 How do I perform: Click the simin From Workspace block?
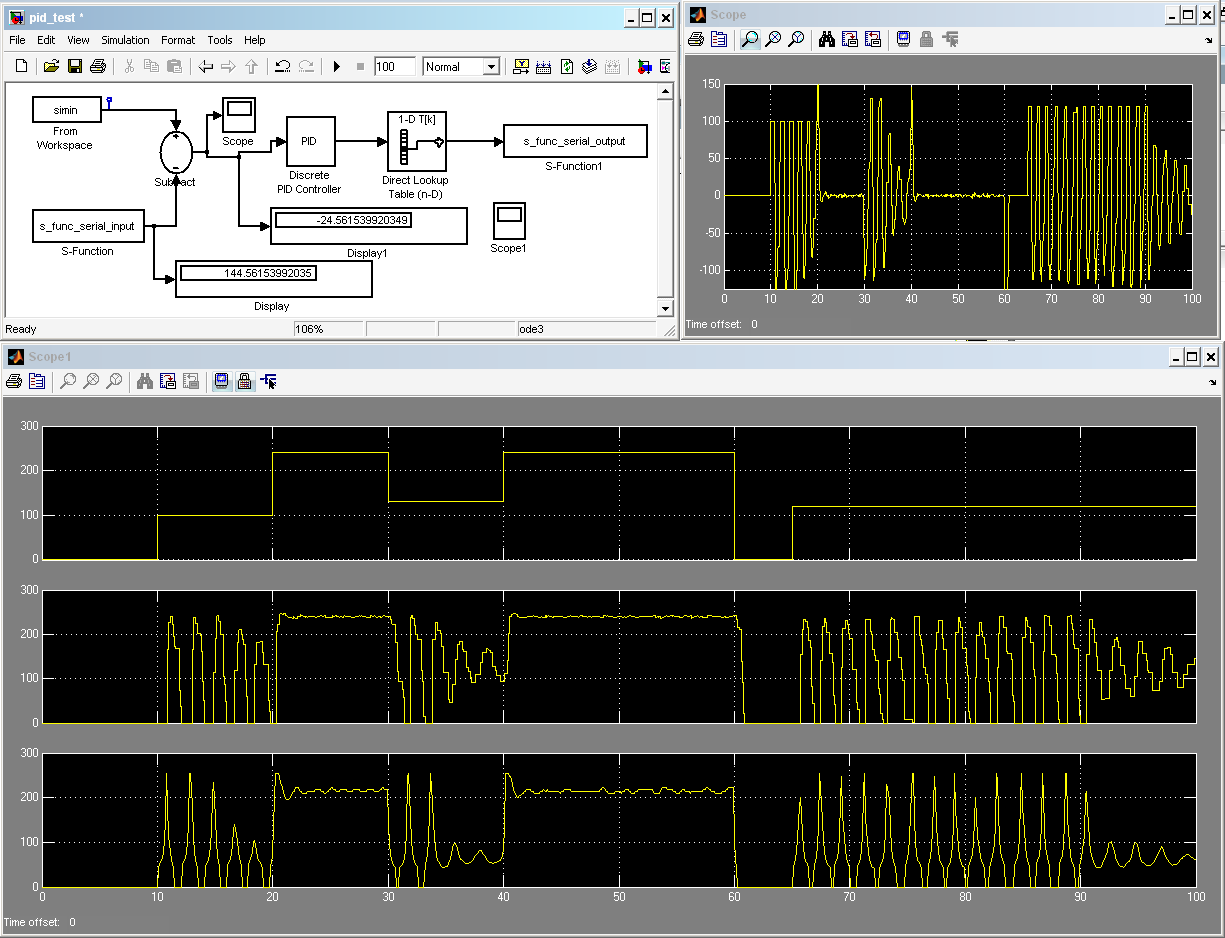(x=66, y=109)
